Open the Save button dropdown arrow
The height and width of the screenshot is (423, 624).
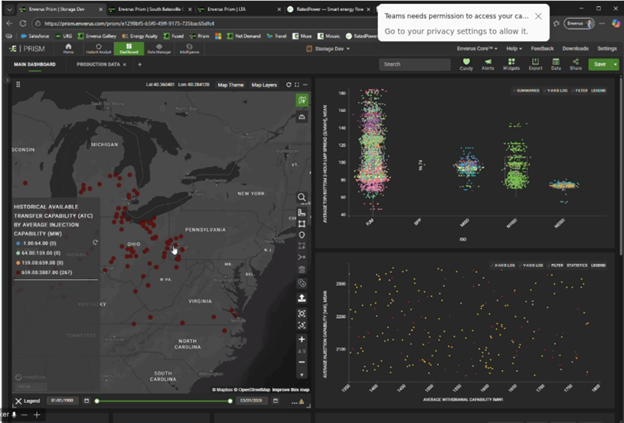tap(615, 64)
